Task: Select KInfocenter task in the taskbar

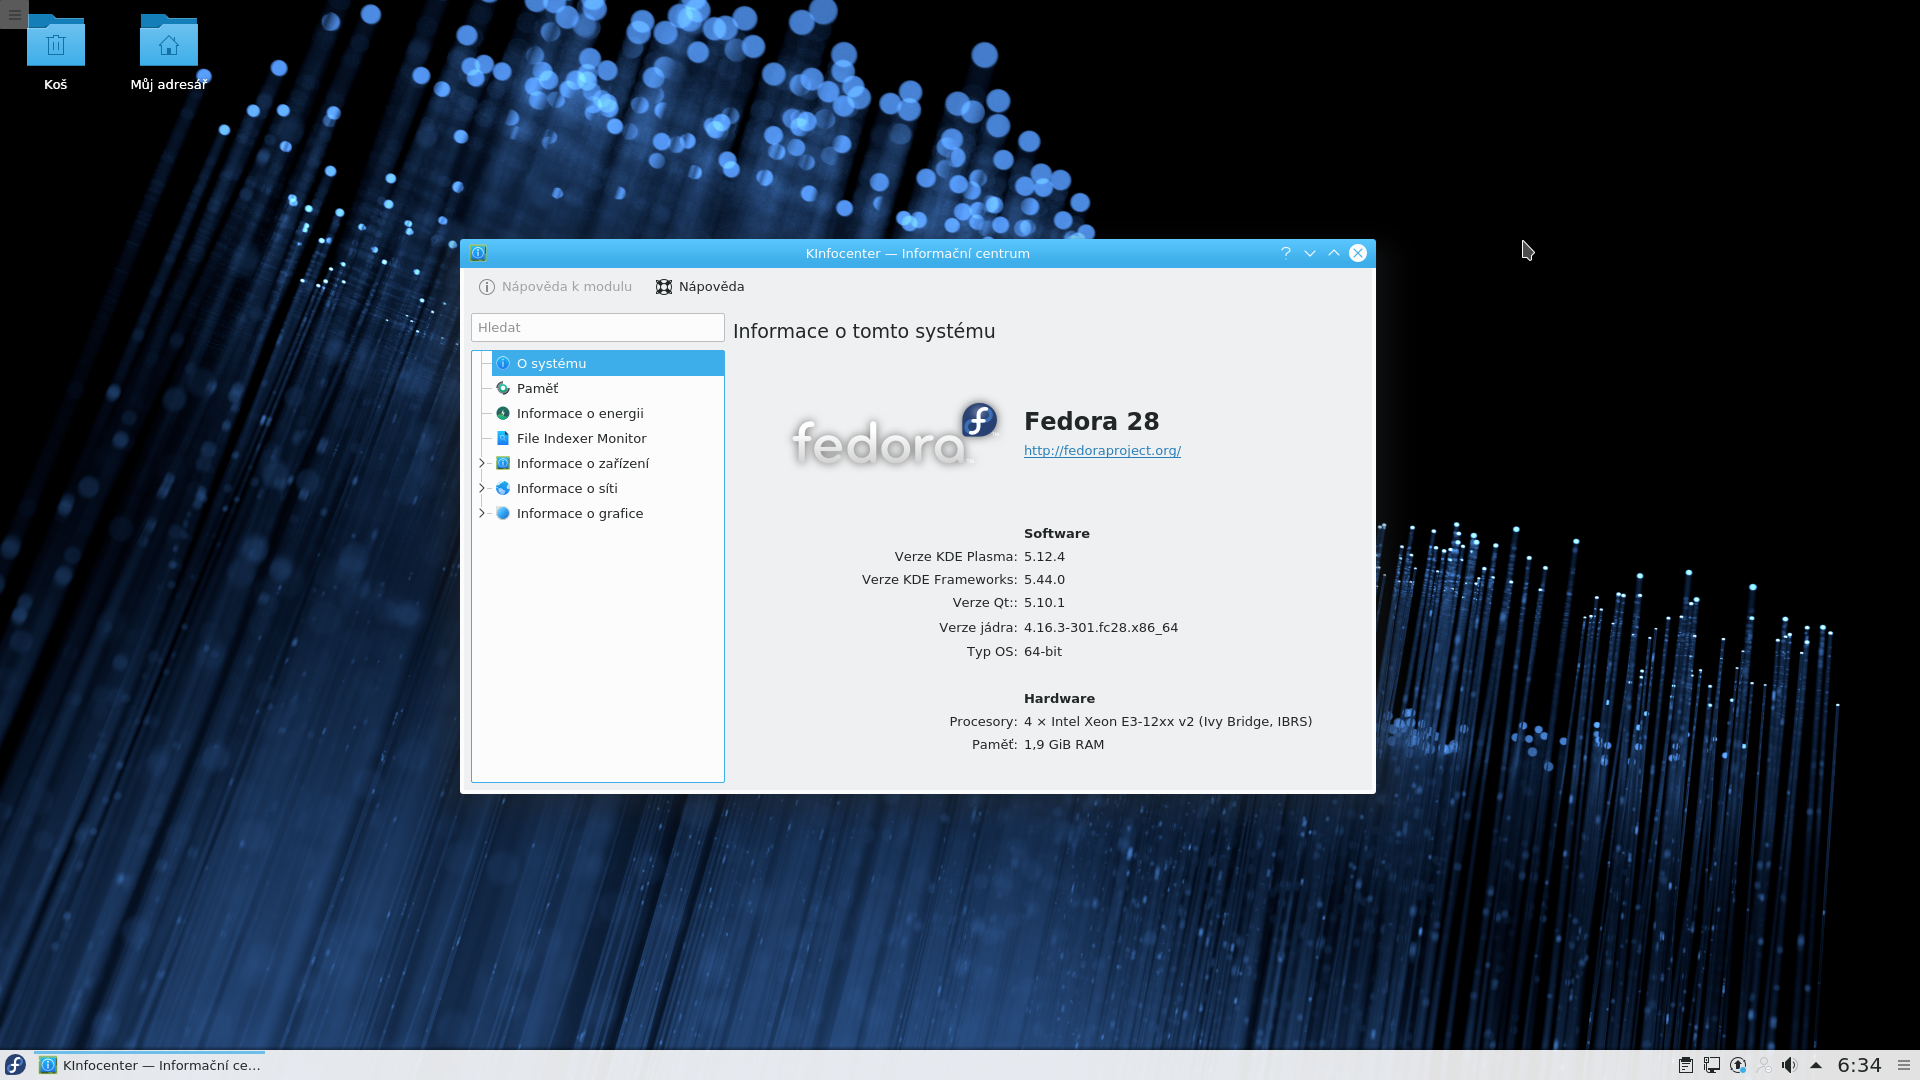Action: pos(150,1065)
